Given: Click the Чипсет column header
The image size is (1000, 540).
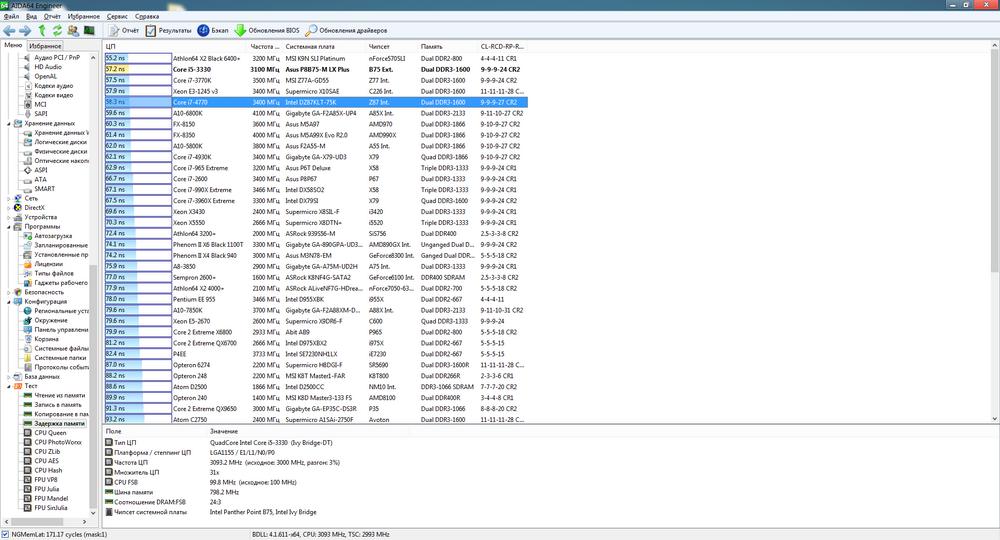Looking at the screenshot, I should (392, 47).
